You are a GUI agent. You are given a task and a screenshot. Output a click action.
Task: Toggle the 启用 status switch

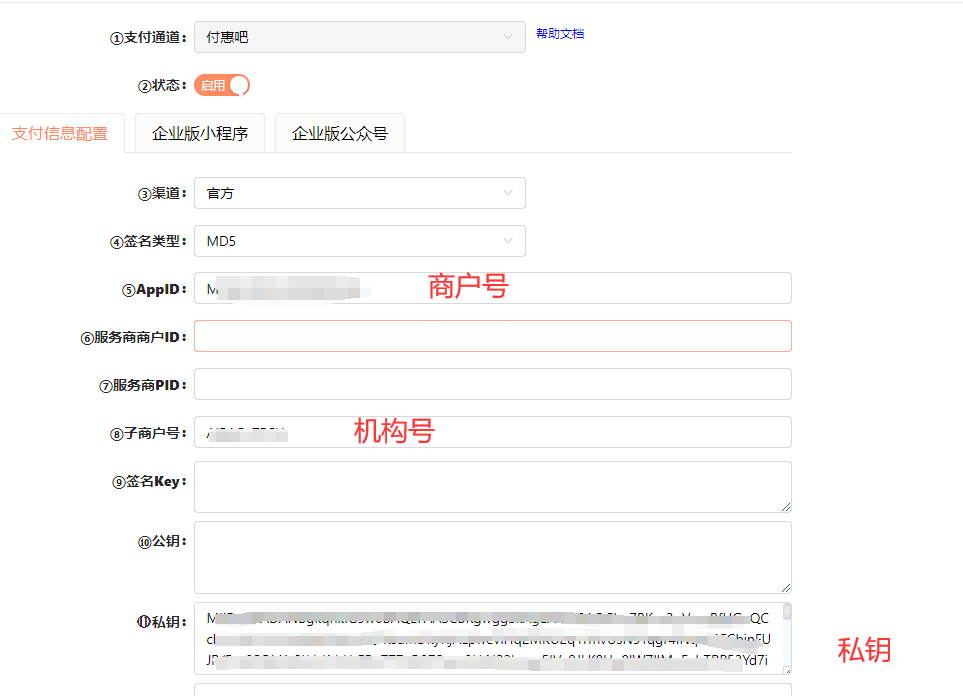[222, 85]
